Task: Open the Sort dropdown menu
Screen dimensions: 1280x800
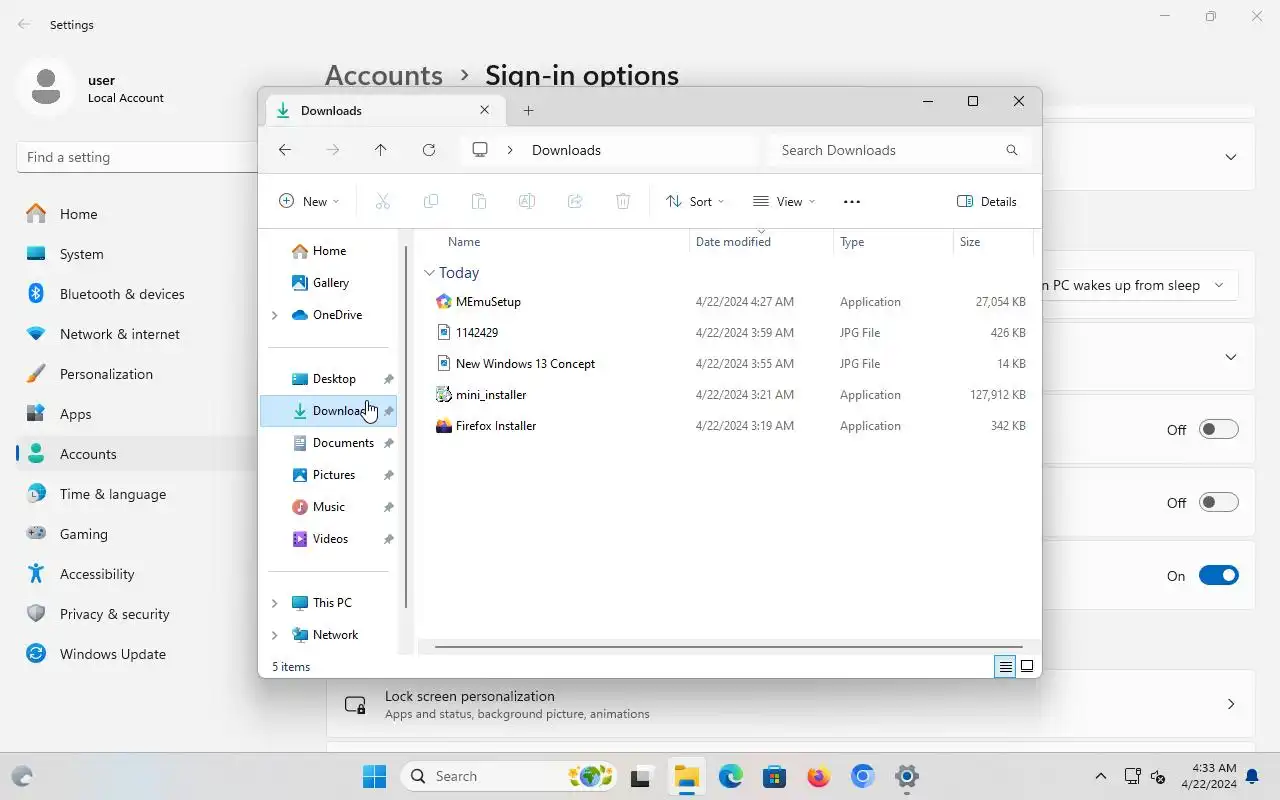Action: 695,201
